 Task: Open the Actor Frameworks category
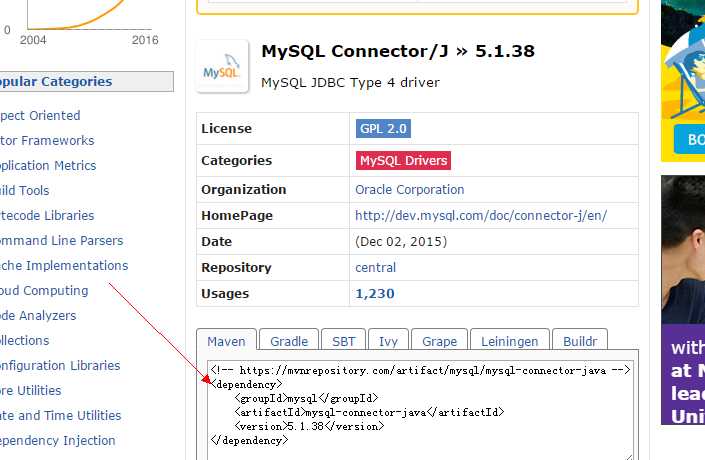tap(47, 141)
